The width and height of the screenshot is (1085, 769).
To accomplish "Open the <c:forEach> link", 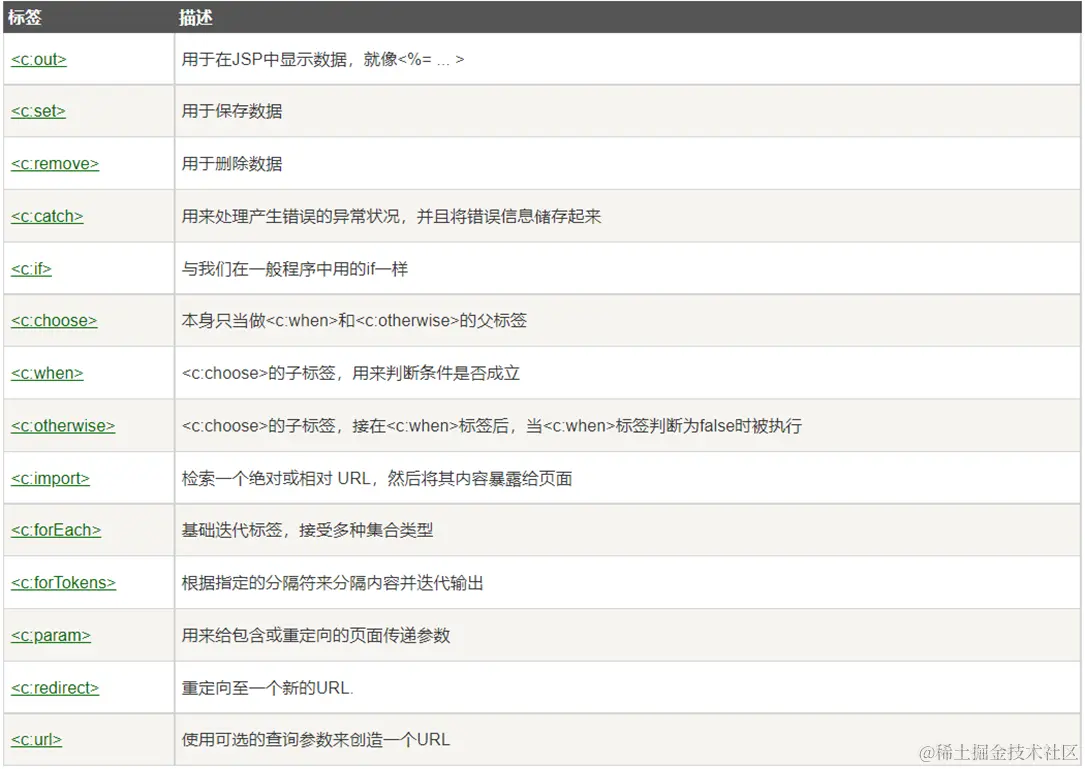I will 56,530.
